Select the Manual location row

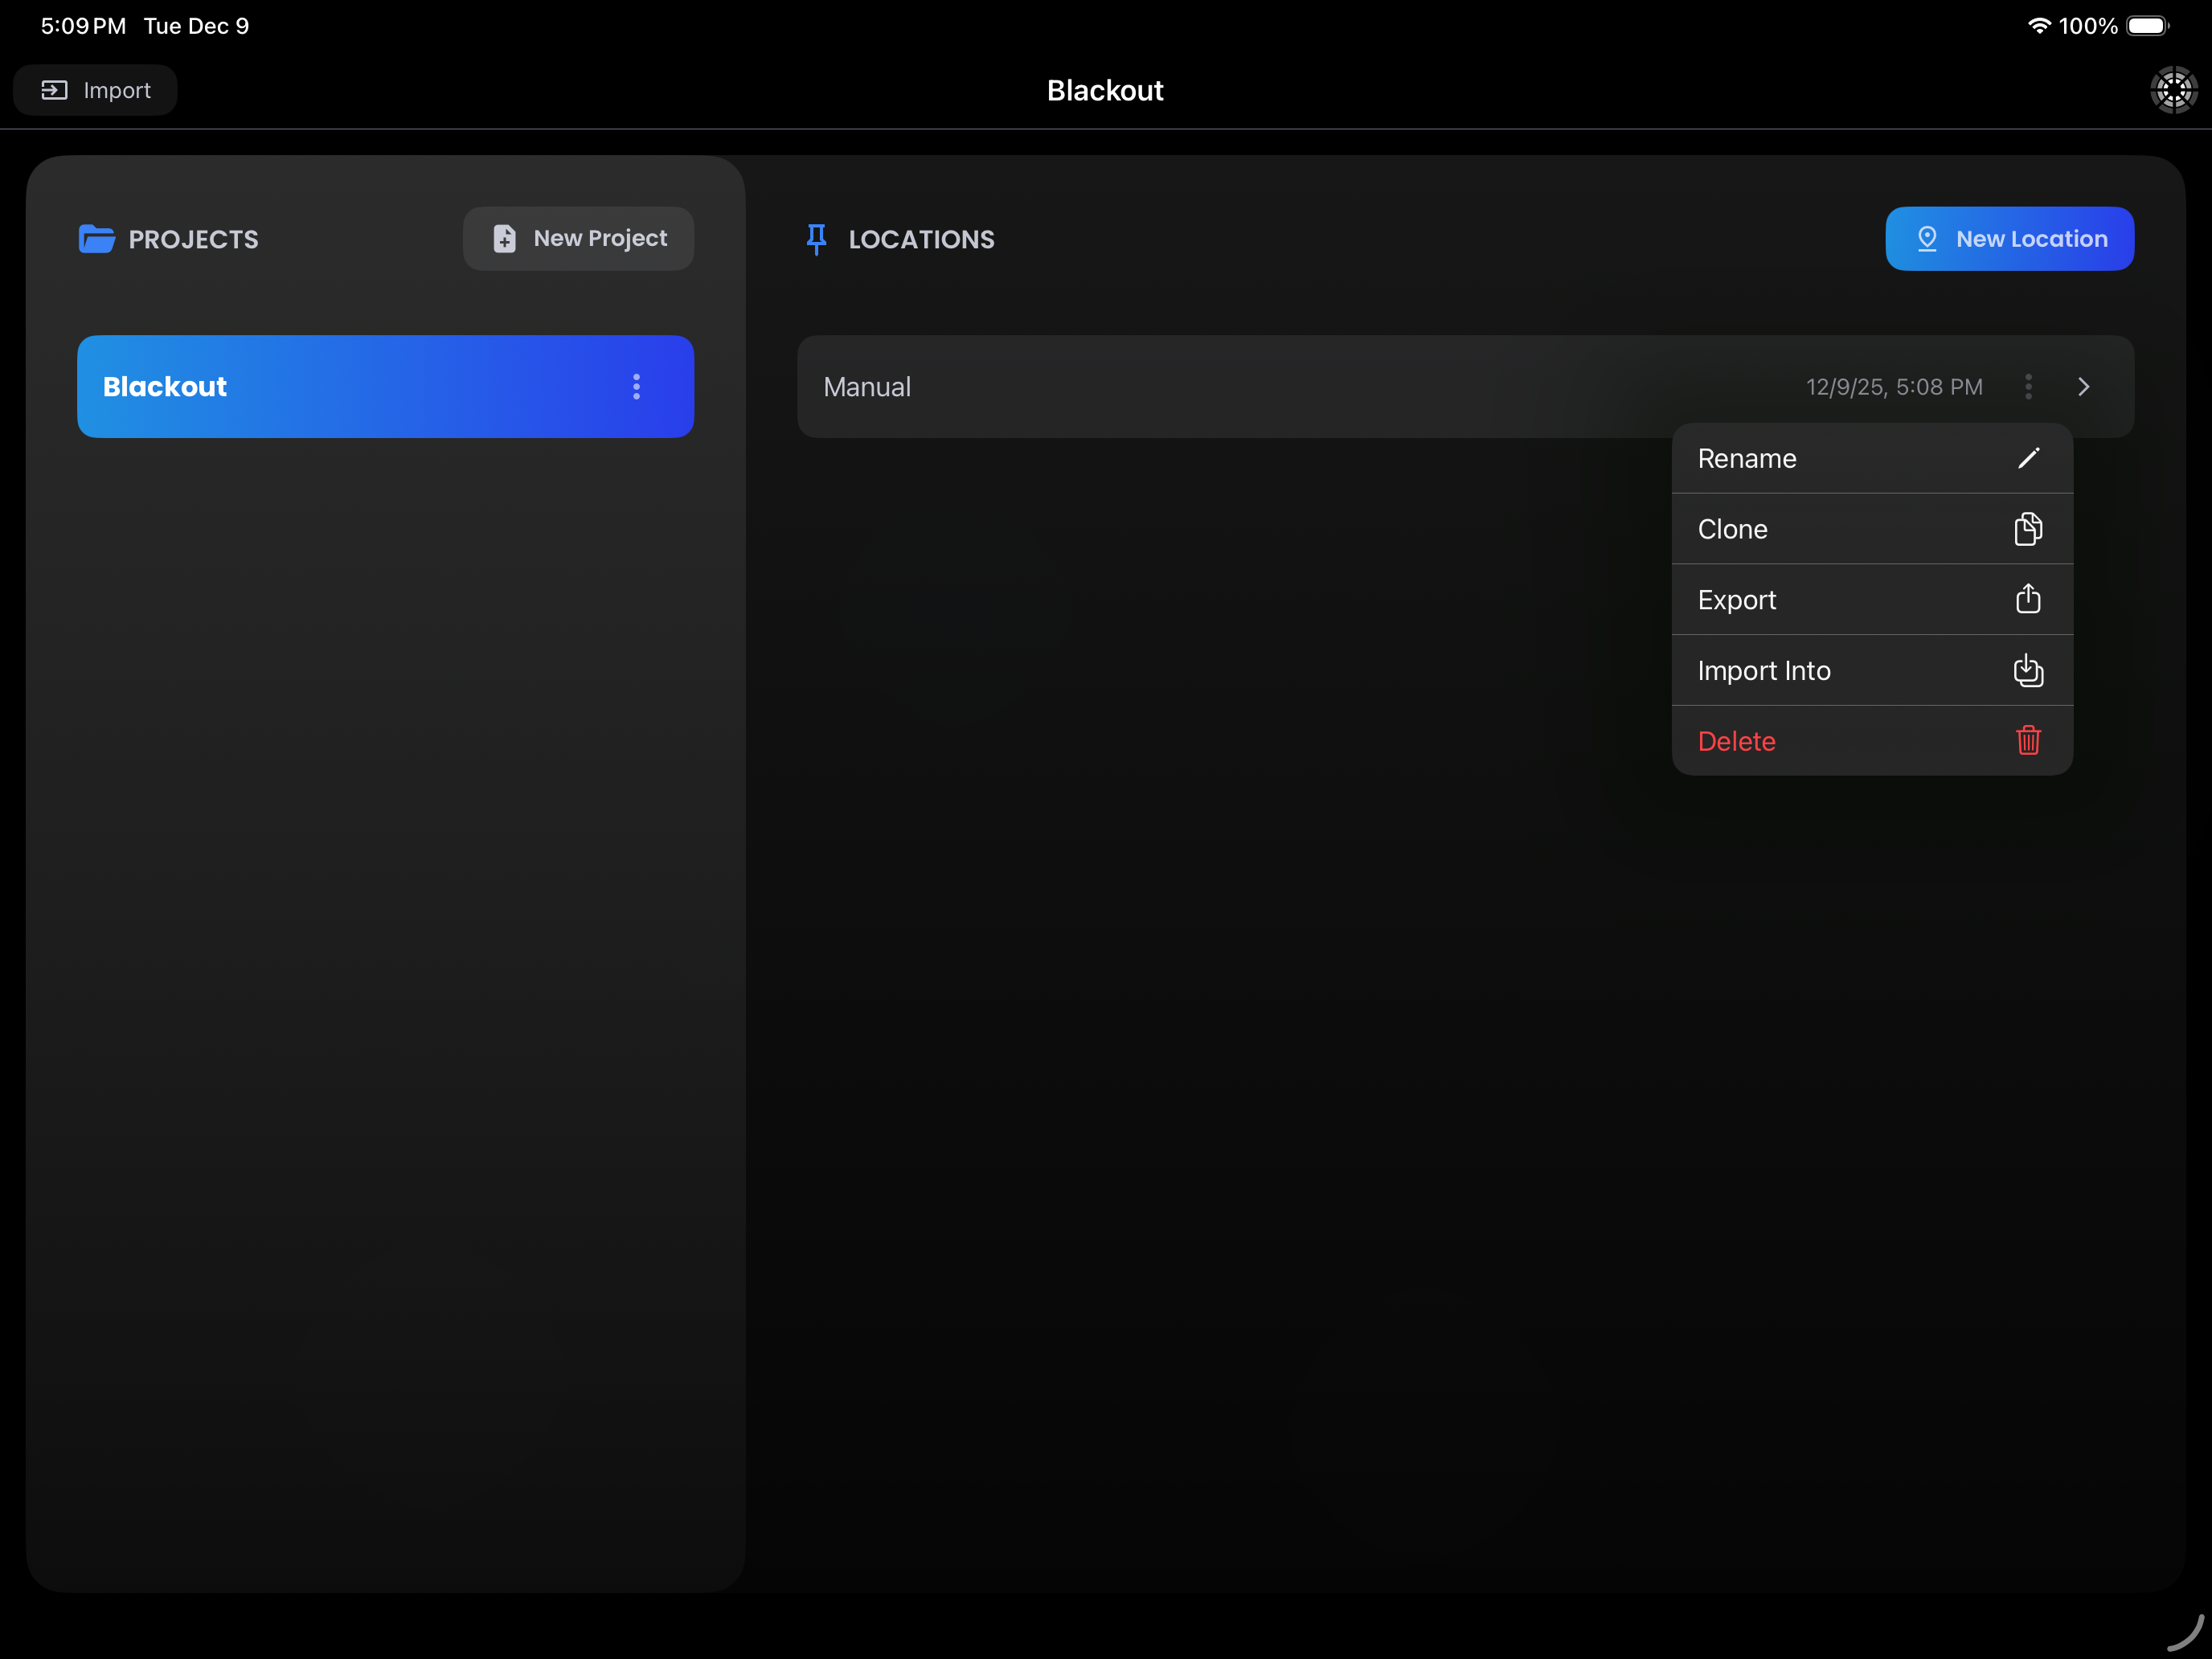1200,387
